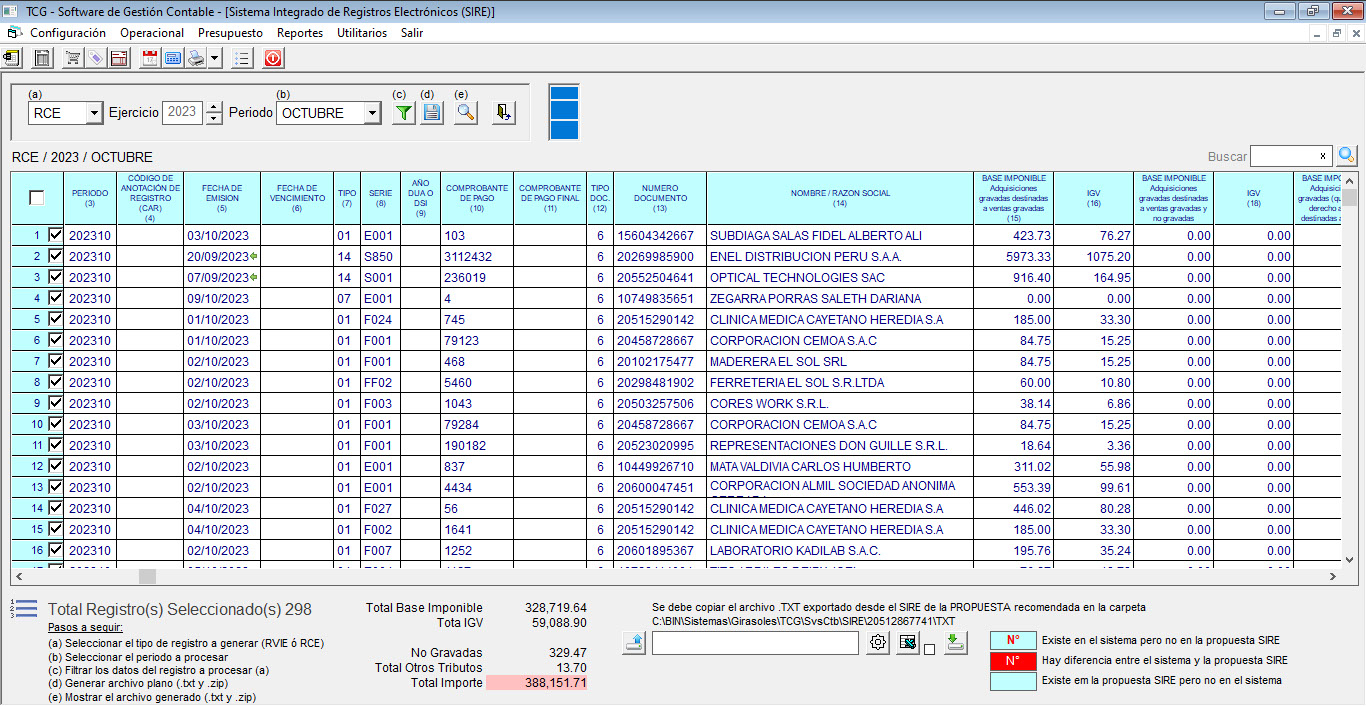Image resolution: width=1366 pixels, height=706 pixels.
Task: Open the Reportes menu
Action: (x=300, y=33)
